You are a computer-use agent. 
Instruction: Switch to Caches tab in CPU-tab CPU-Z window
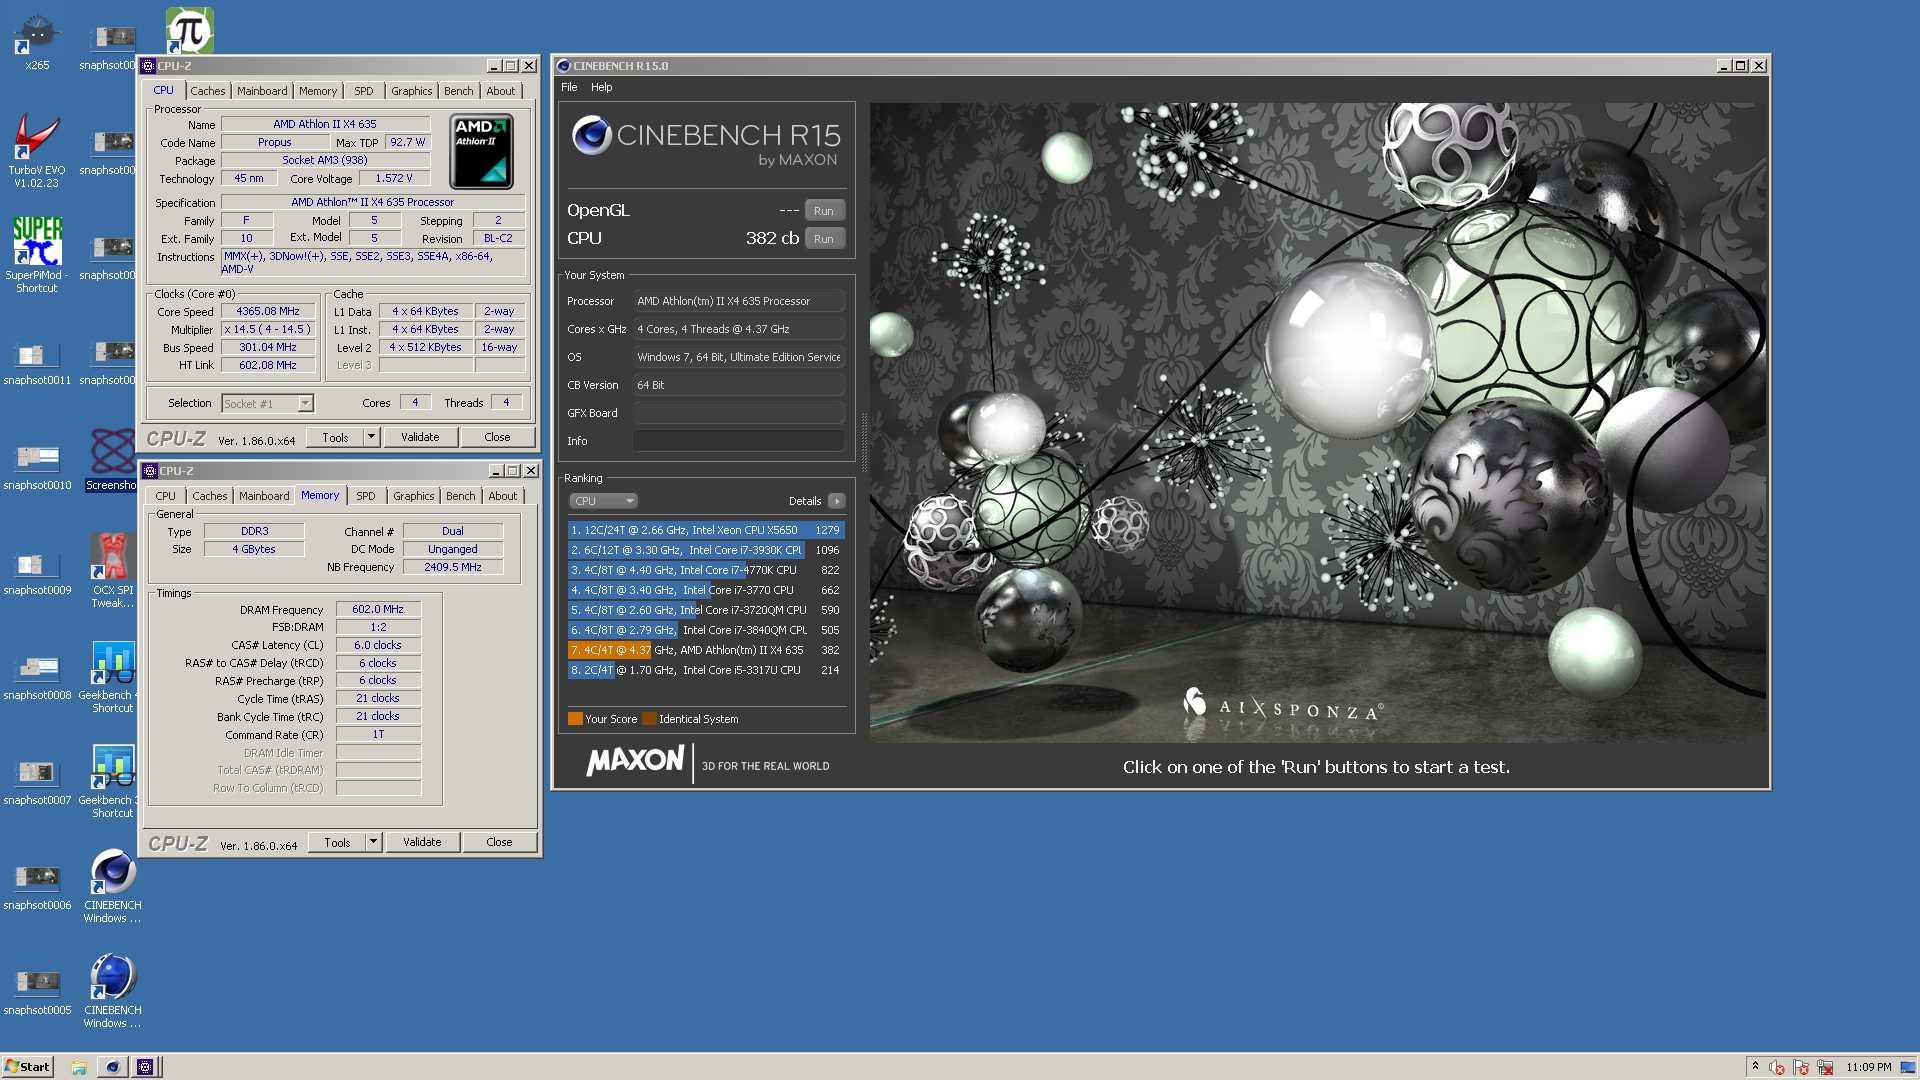tap(208, 91)
